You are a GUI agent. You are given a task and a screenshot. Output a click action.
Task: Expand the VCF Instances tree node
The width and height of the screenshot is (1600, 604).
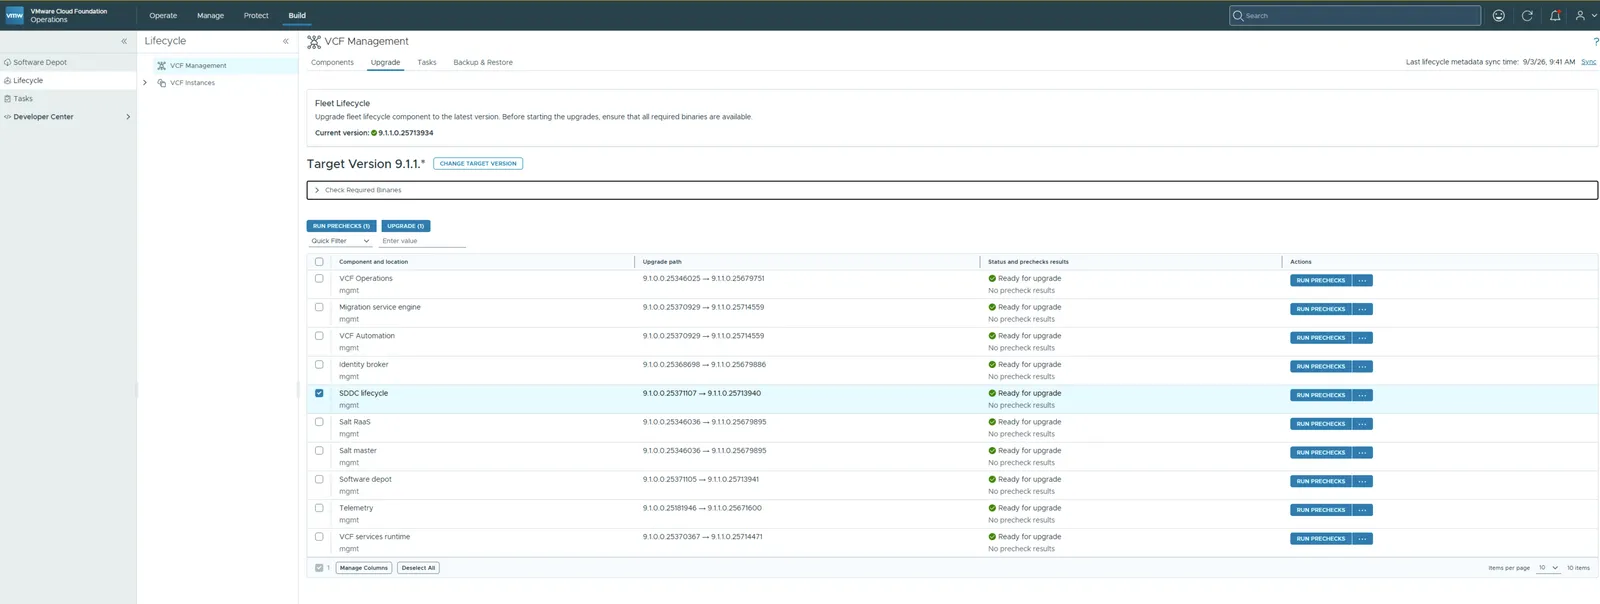(x=145, y=83)
